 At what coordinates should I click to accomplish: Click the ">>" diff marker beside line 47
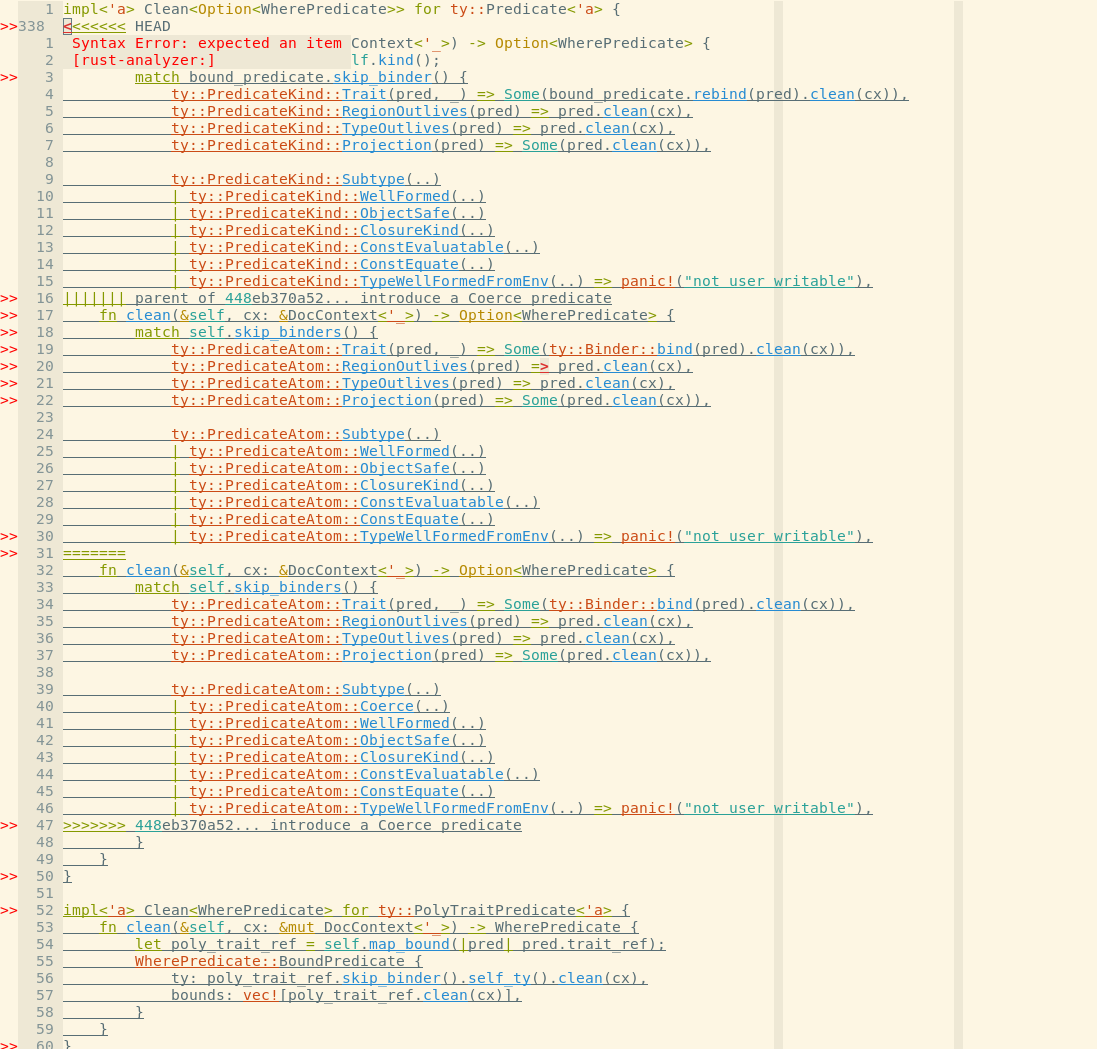tap(9, 825)
